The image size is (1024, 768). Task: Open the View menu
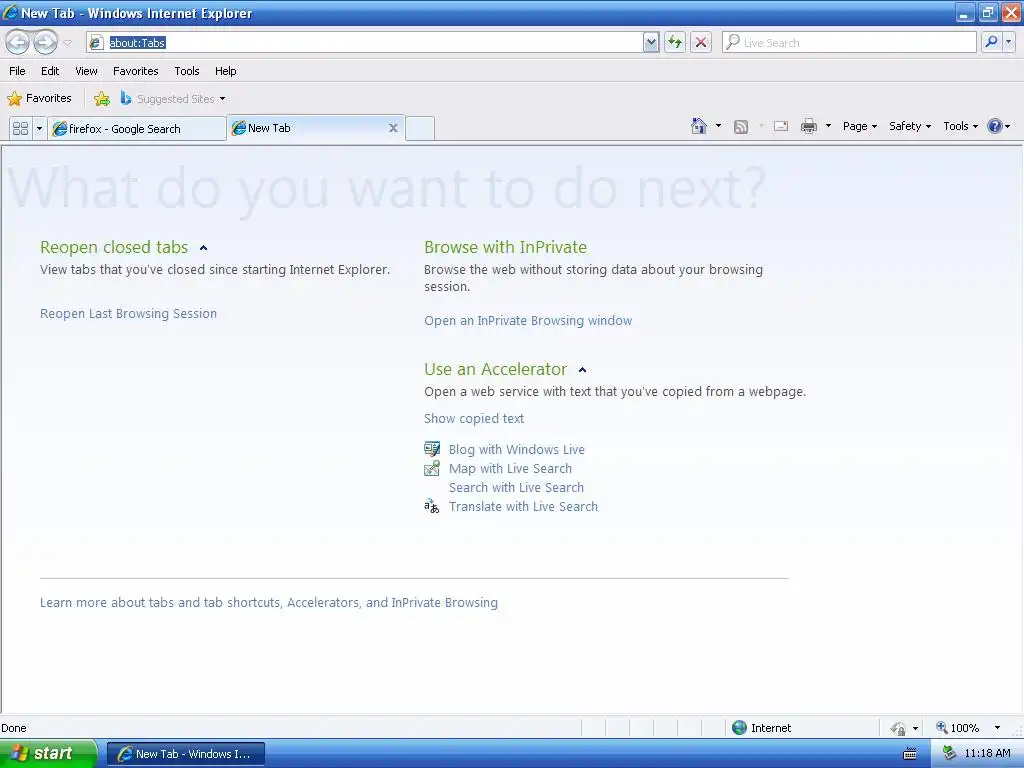[x=86, y=71]
